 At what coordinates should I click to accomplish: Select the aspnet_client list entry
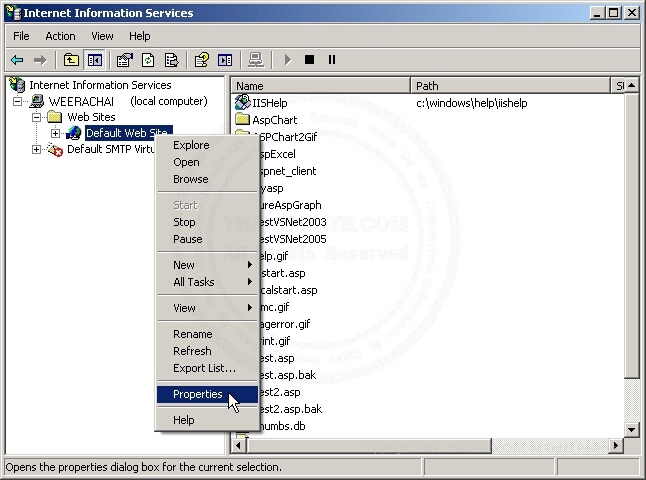pos(288,171)
